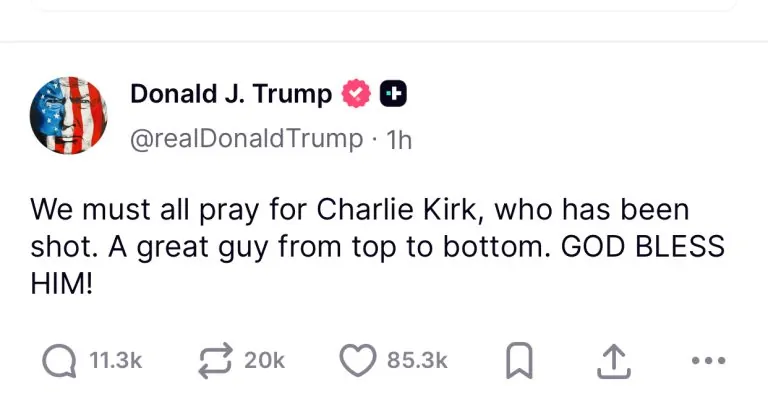
Task: Click the red verified checkmark badge
Action: [355, 95]
